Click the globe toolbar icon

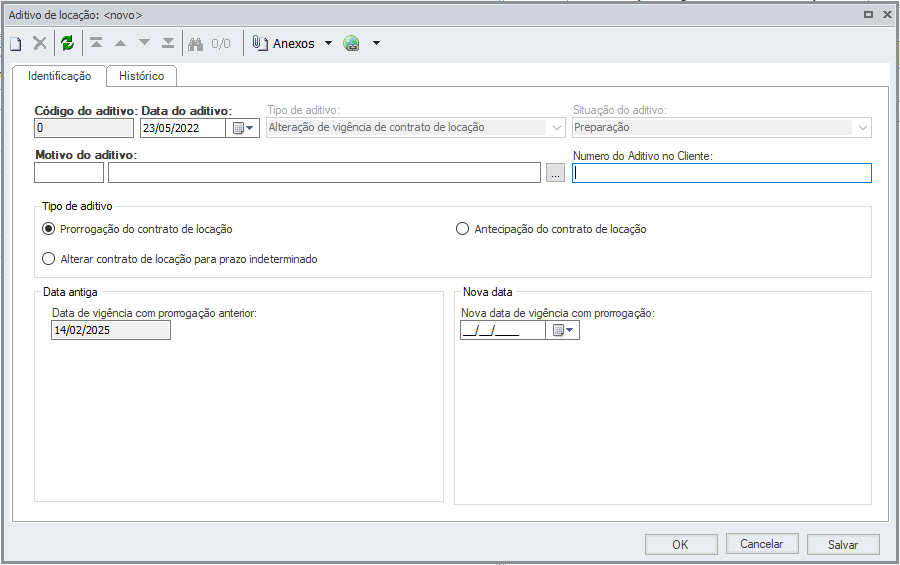(351, 43)
